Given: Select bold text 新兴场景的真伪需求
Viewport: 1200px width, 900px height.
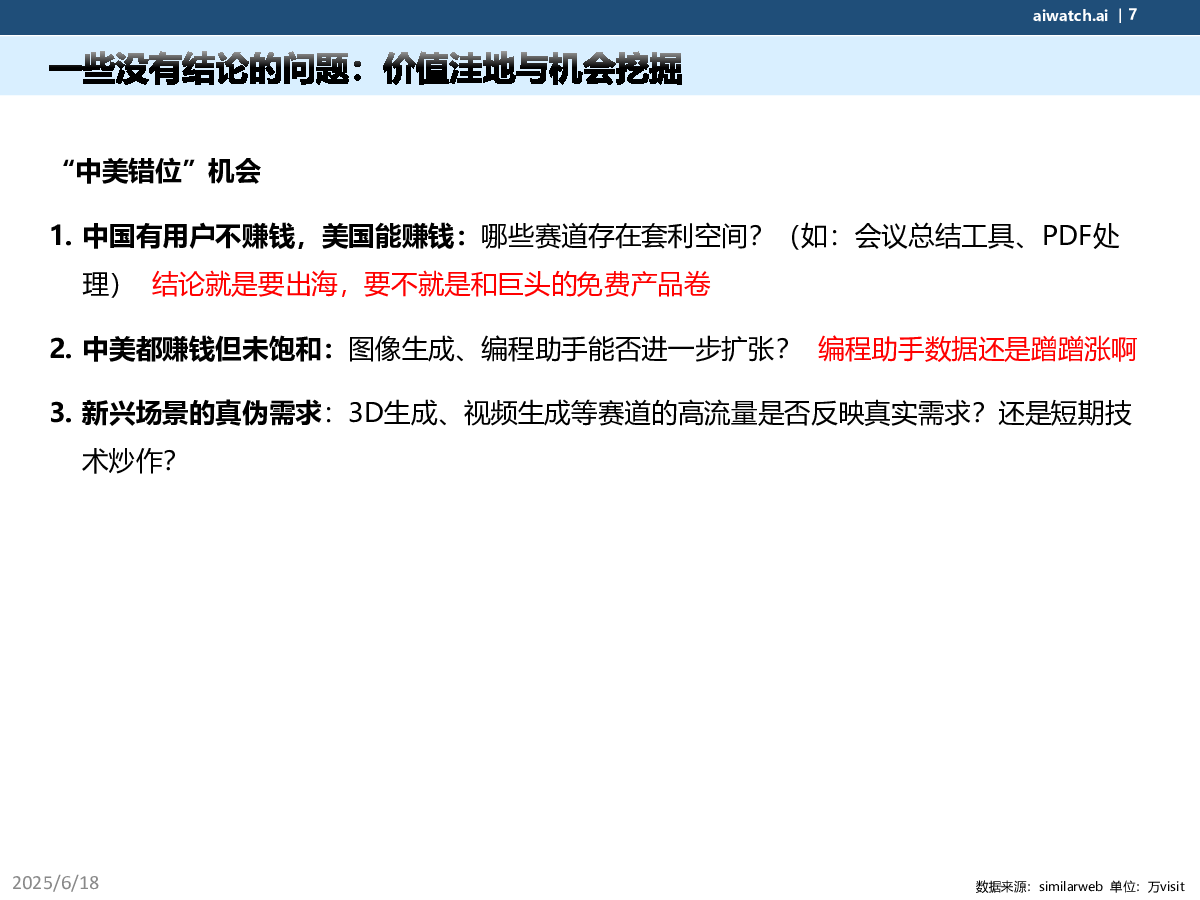Looking at the screenshot, I should (201, 413).
